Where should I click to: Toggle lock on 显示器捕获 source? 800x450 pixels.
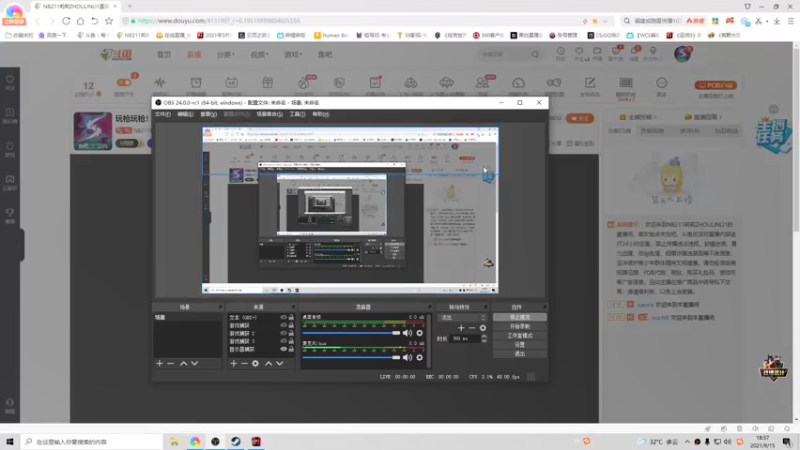[291, 349]
